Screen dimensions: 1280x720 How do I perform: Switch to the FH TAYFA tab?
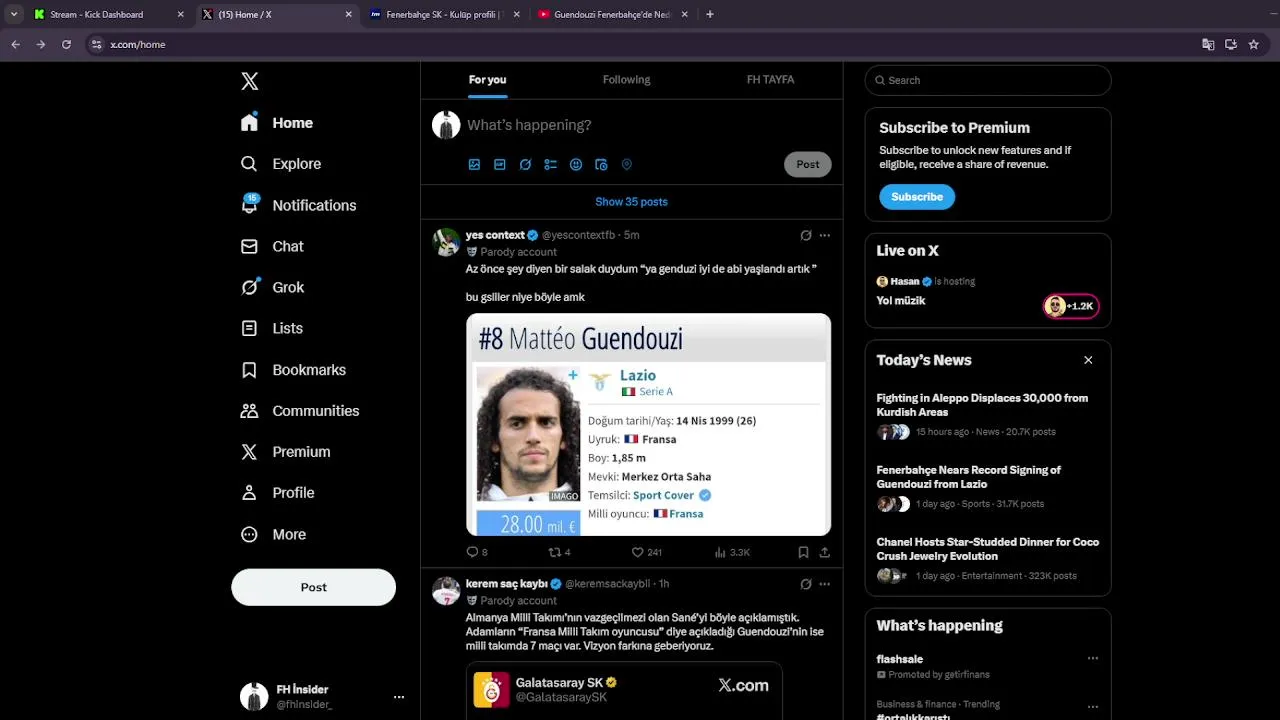pyautogui.click(x=770, y=80)
